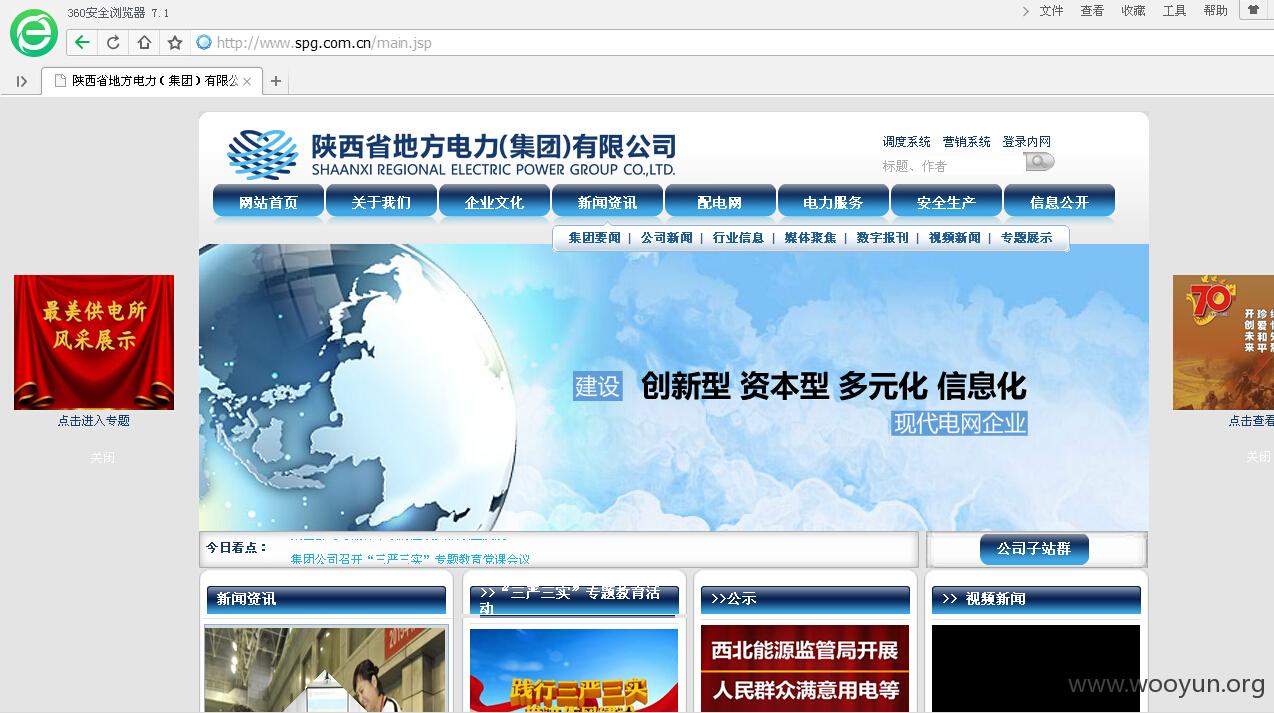Close the left floating ad via 关闭

[x=102, y=457]
